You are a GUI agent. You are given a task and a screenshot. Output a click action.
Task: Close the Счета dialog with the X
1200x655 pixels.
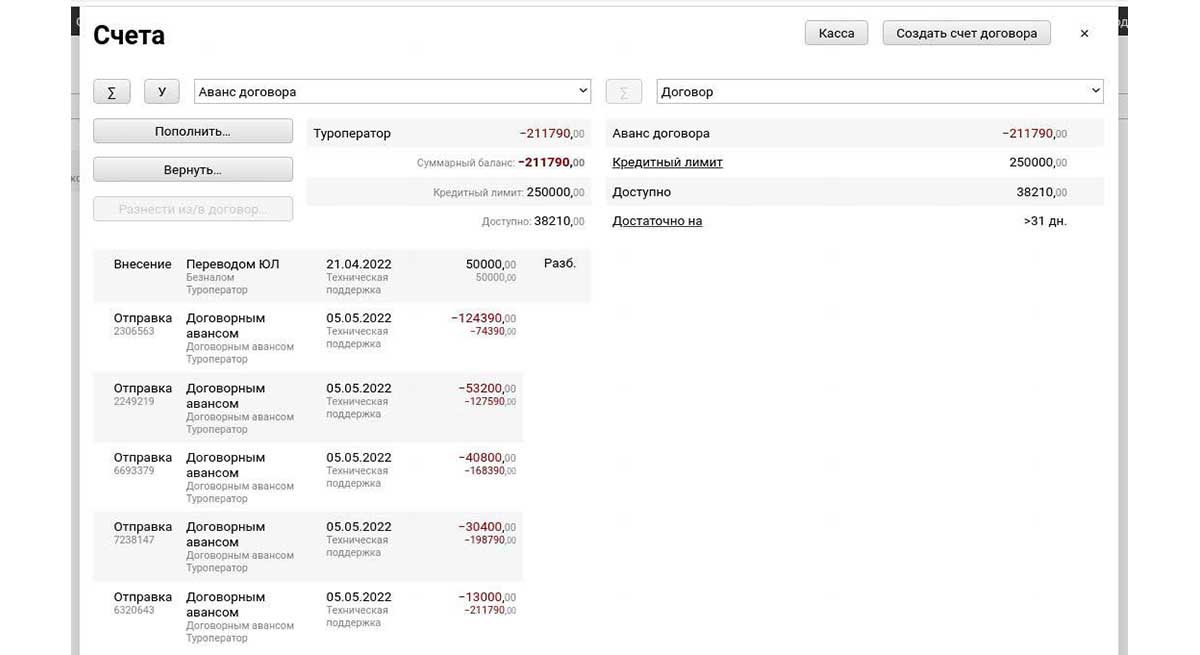(1084, 33)
